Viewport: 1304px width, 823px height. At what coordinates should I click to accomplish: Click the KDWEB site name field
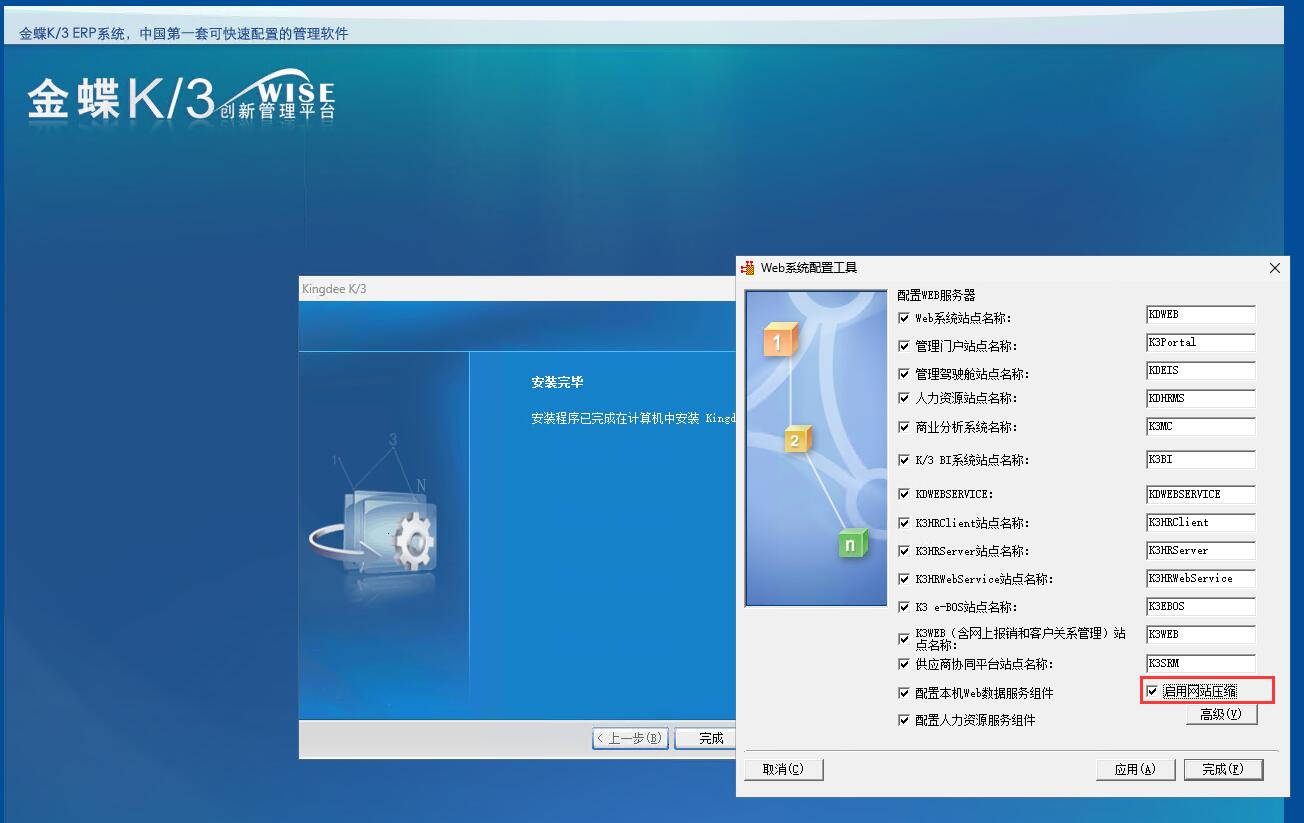click(1200, 315)
